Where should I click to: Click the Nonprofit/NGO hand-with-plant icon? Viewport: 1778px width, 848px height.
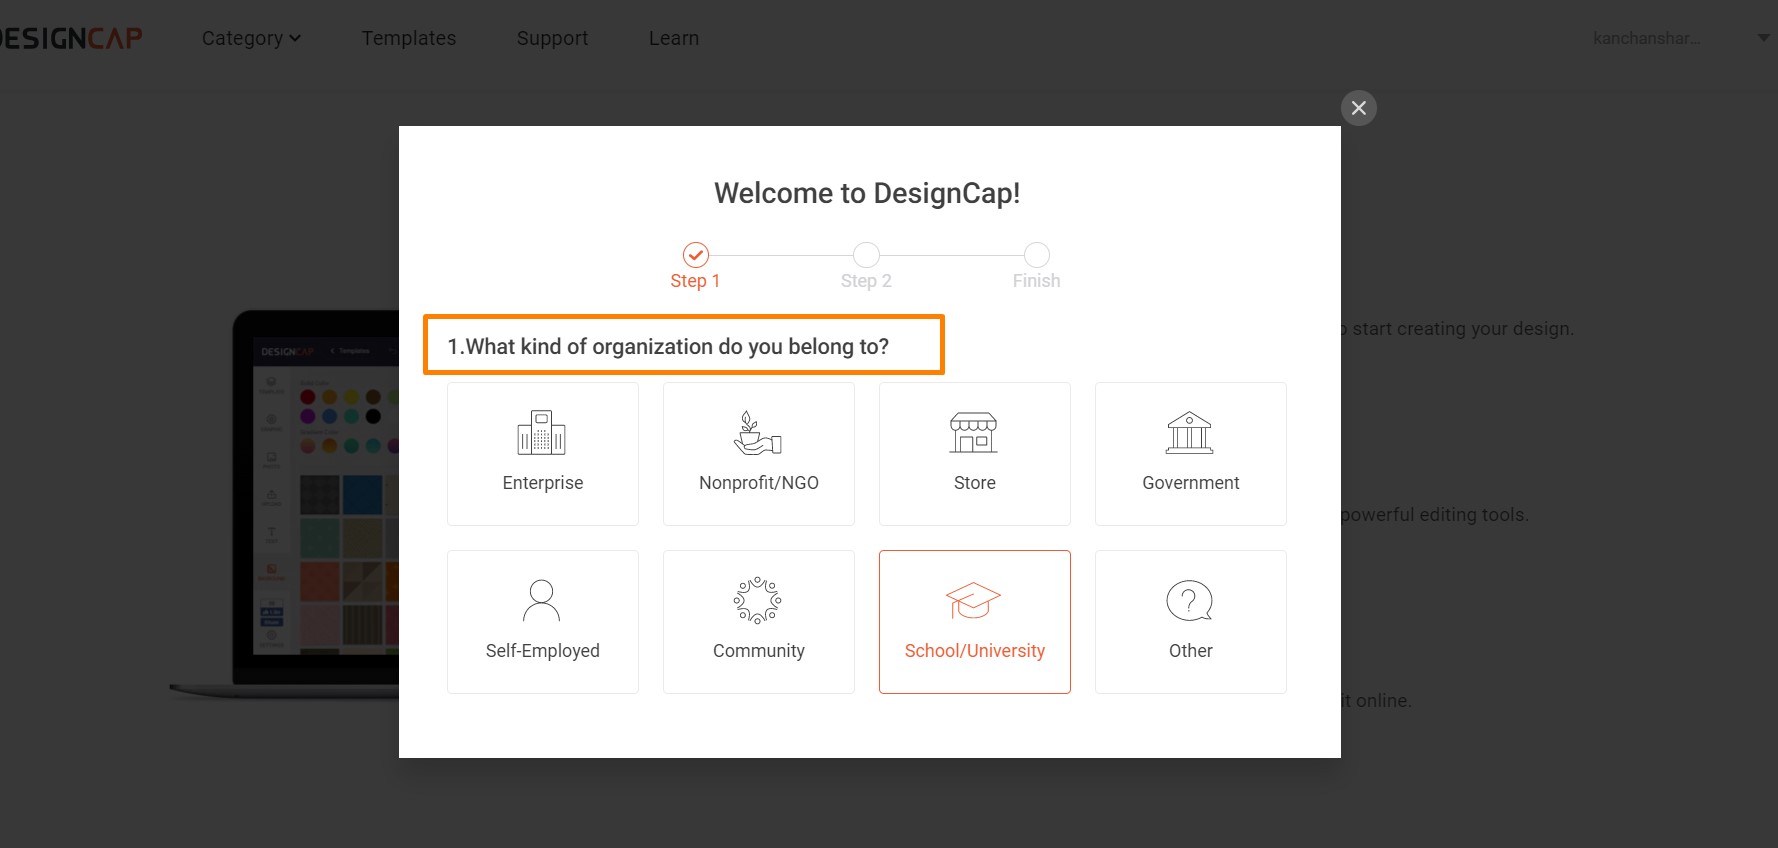(x=758, y=433)
